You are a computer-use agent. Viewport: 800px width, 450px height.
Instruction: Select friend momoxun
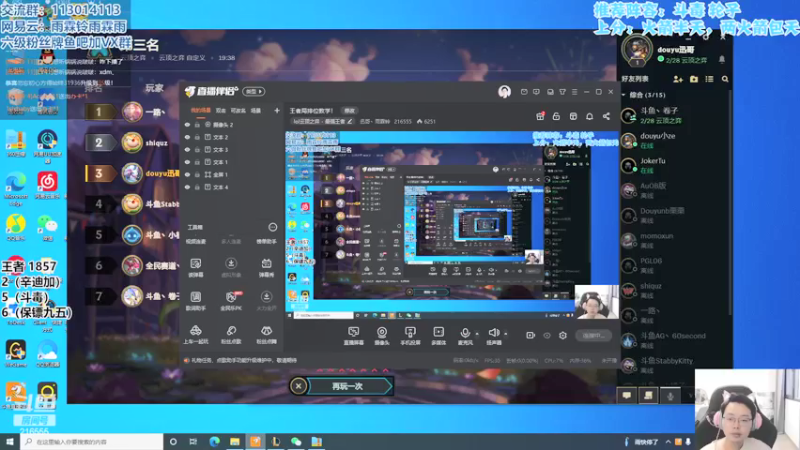coord(674,240)
